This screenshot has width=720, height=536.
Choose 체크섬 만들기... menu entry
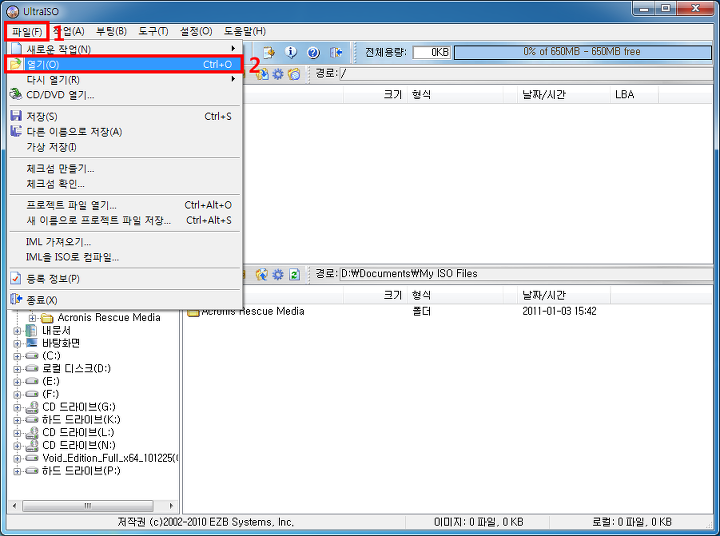pos(124,169)
